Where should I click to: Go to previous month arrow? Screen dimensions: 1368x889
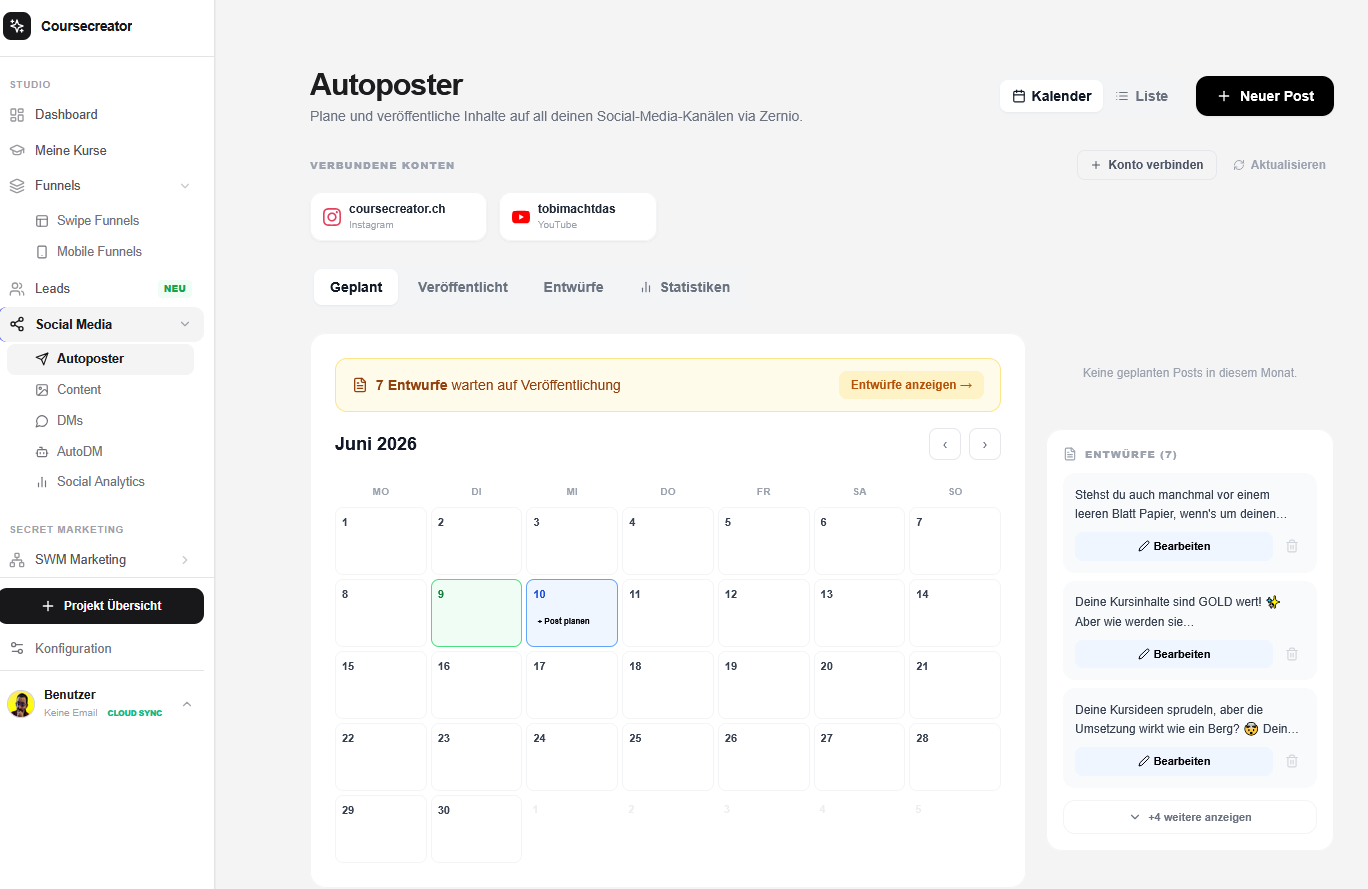[x=945, y=444]
